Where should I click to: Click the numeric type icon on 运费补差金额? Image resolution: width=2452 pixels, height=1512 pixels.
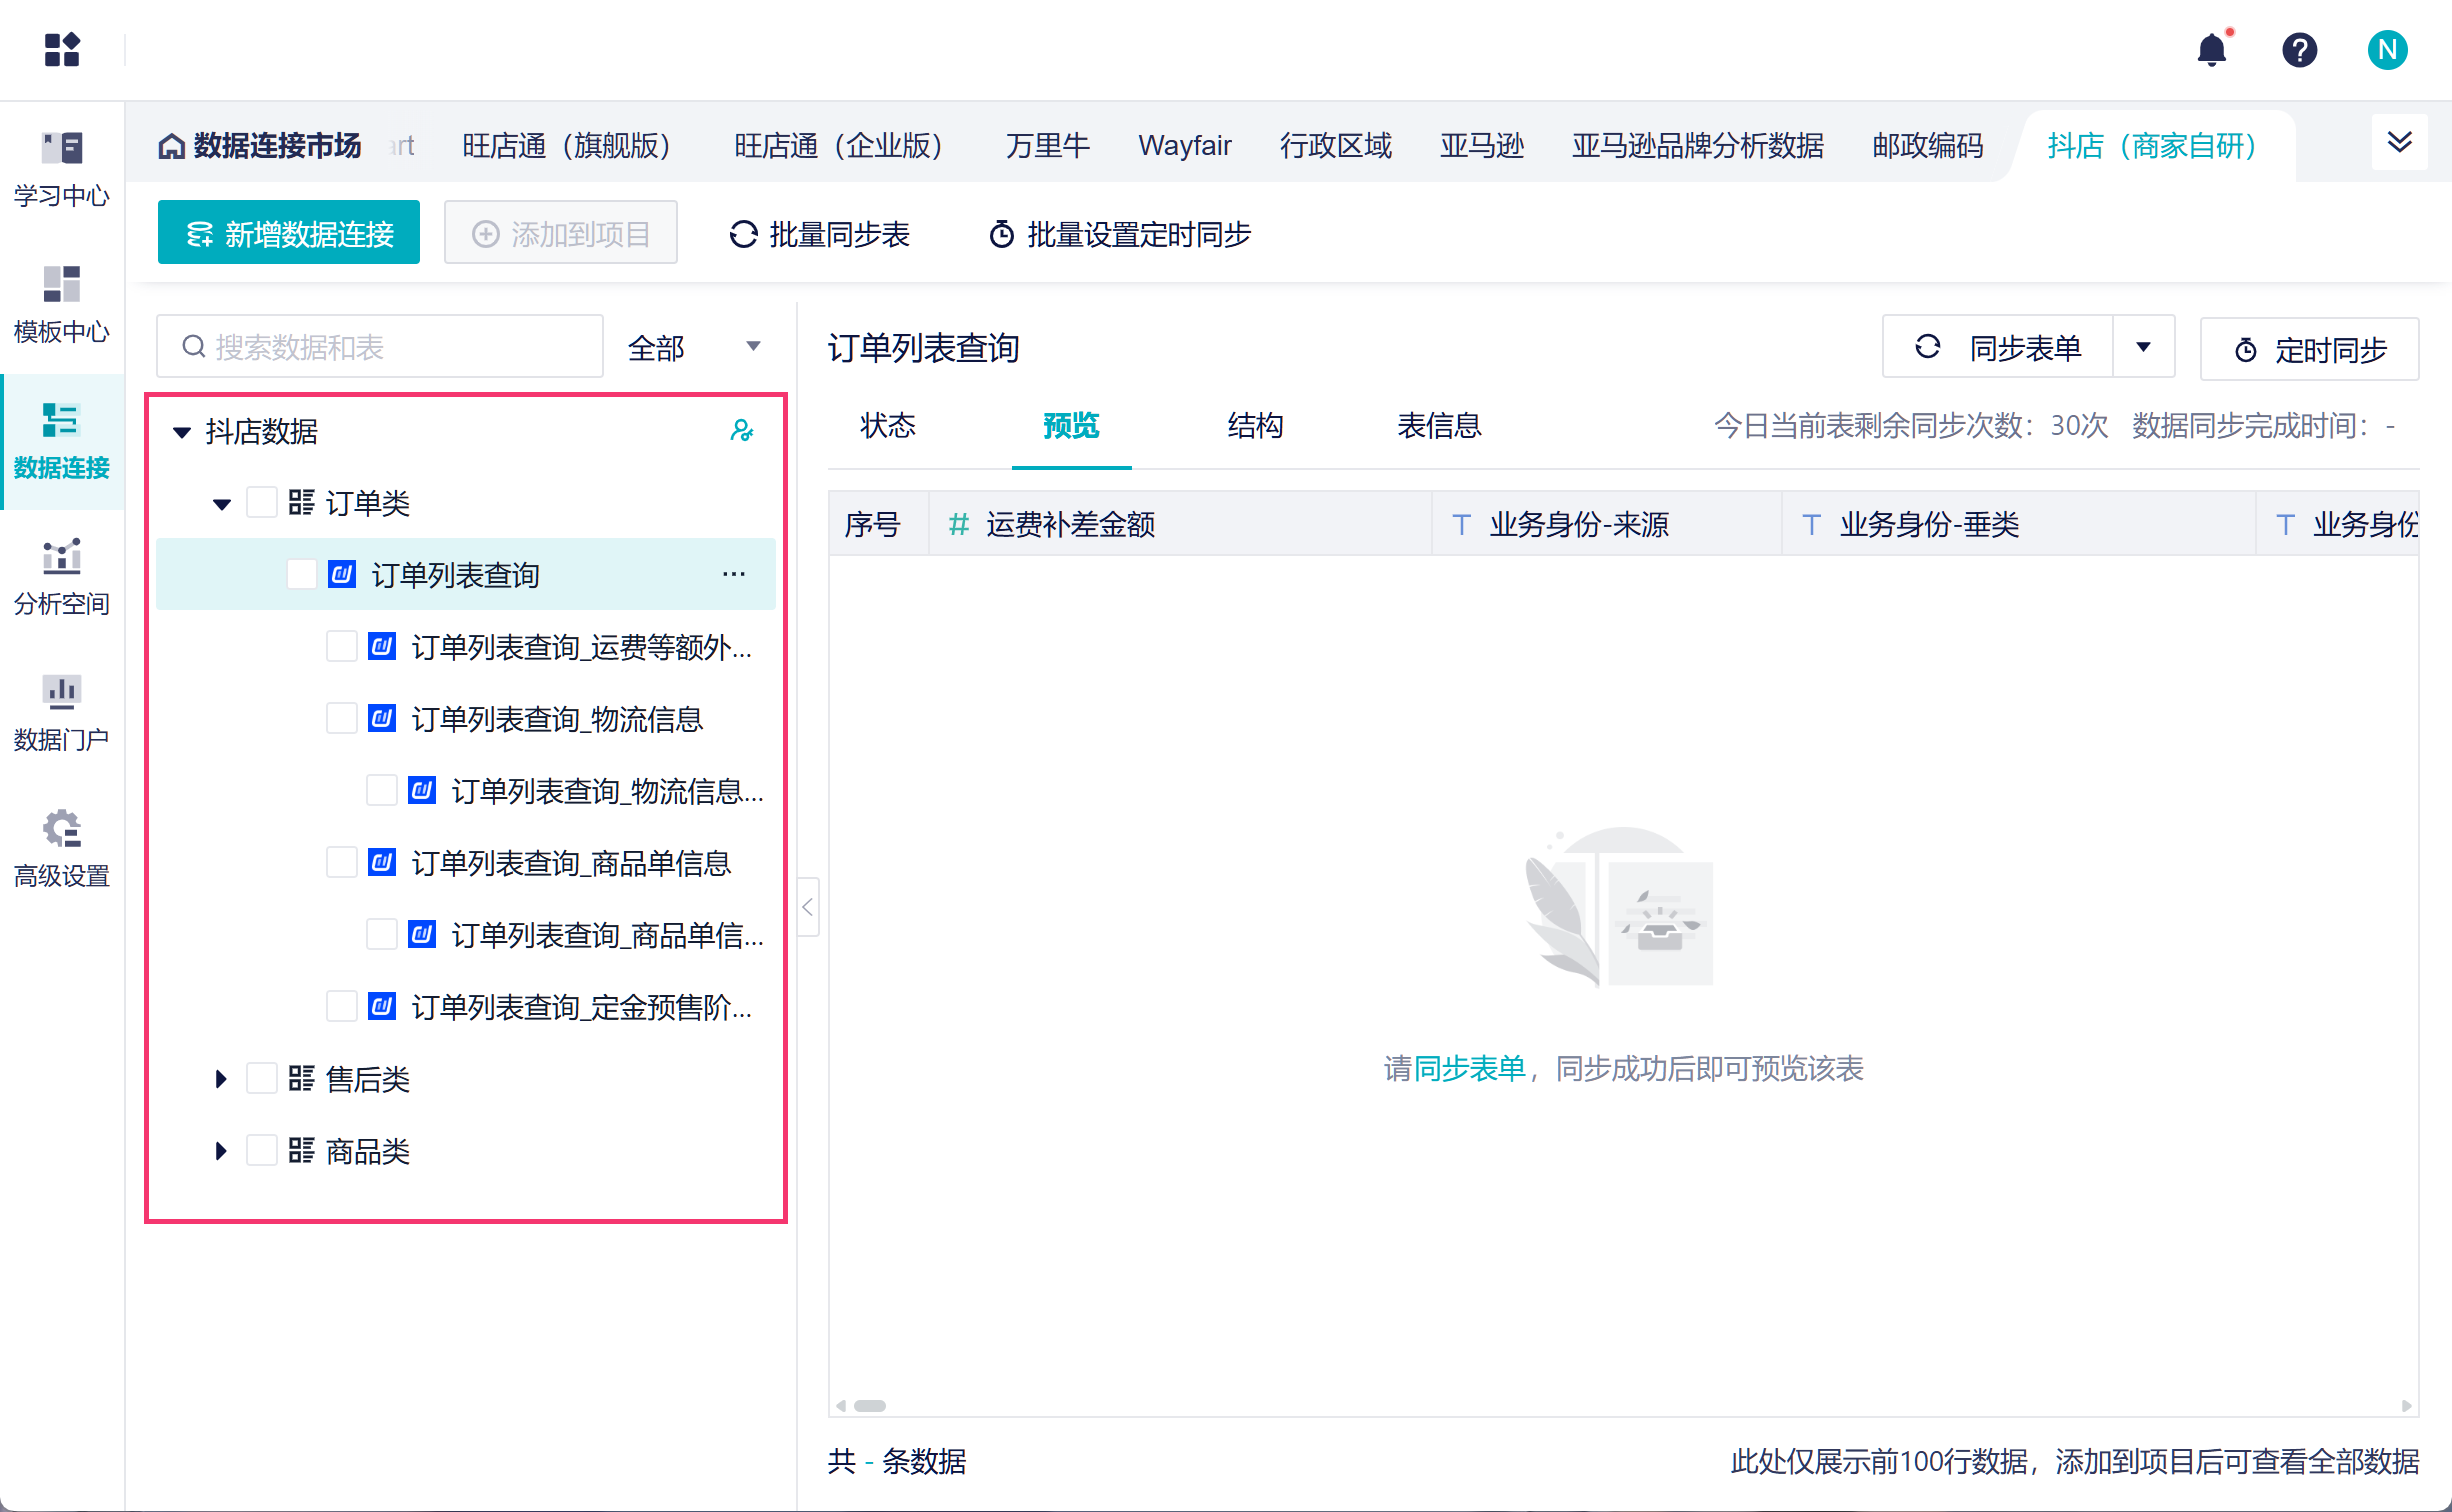(x=958, y=524)
